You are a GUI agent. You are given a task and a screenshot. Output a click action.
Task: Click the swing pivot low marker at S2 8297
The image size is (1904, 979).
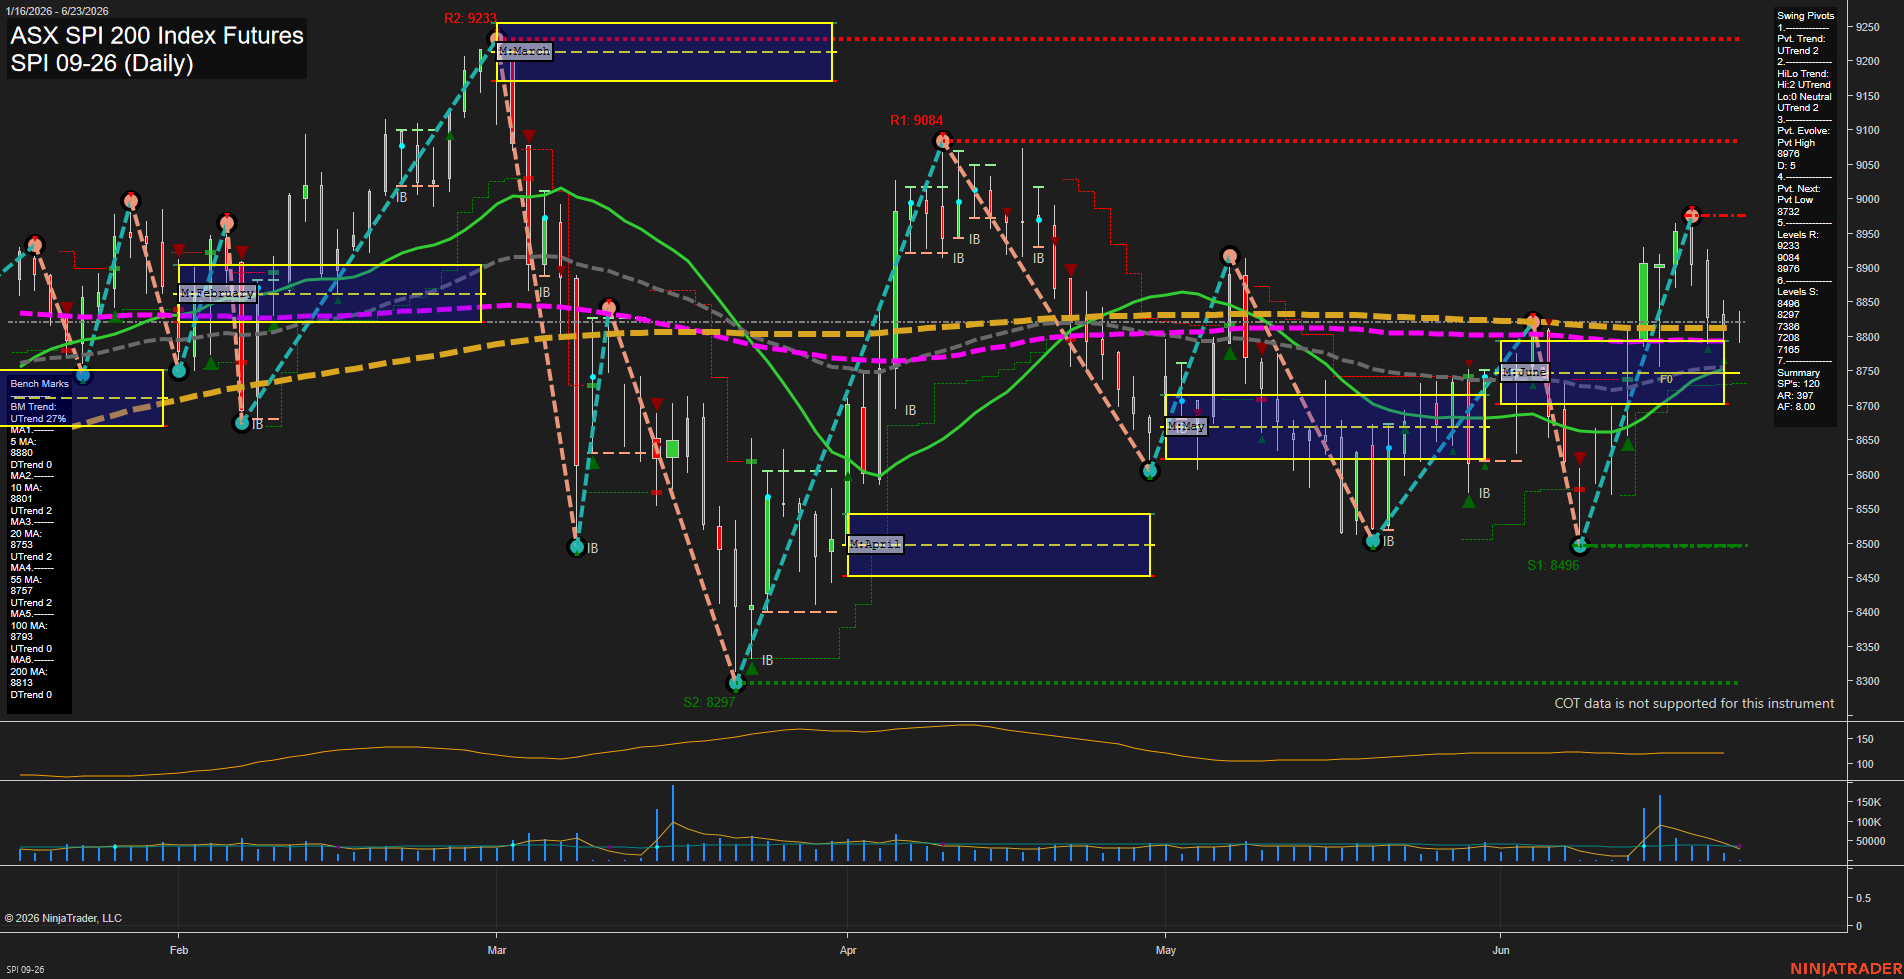coord(737,683)
